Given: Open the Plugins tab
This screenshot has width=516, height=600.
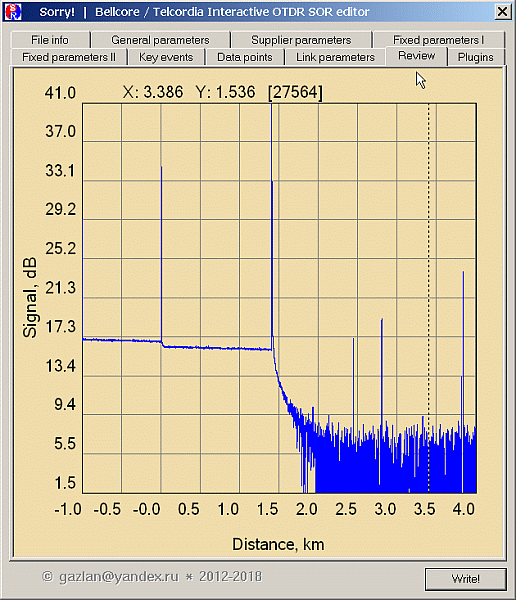Looking at the screenshot, I should tap(476, 57).
